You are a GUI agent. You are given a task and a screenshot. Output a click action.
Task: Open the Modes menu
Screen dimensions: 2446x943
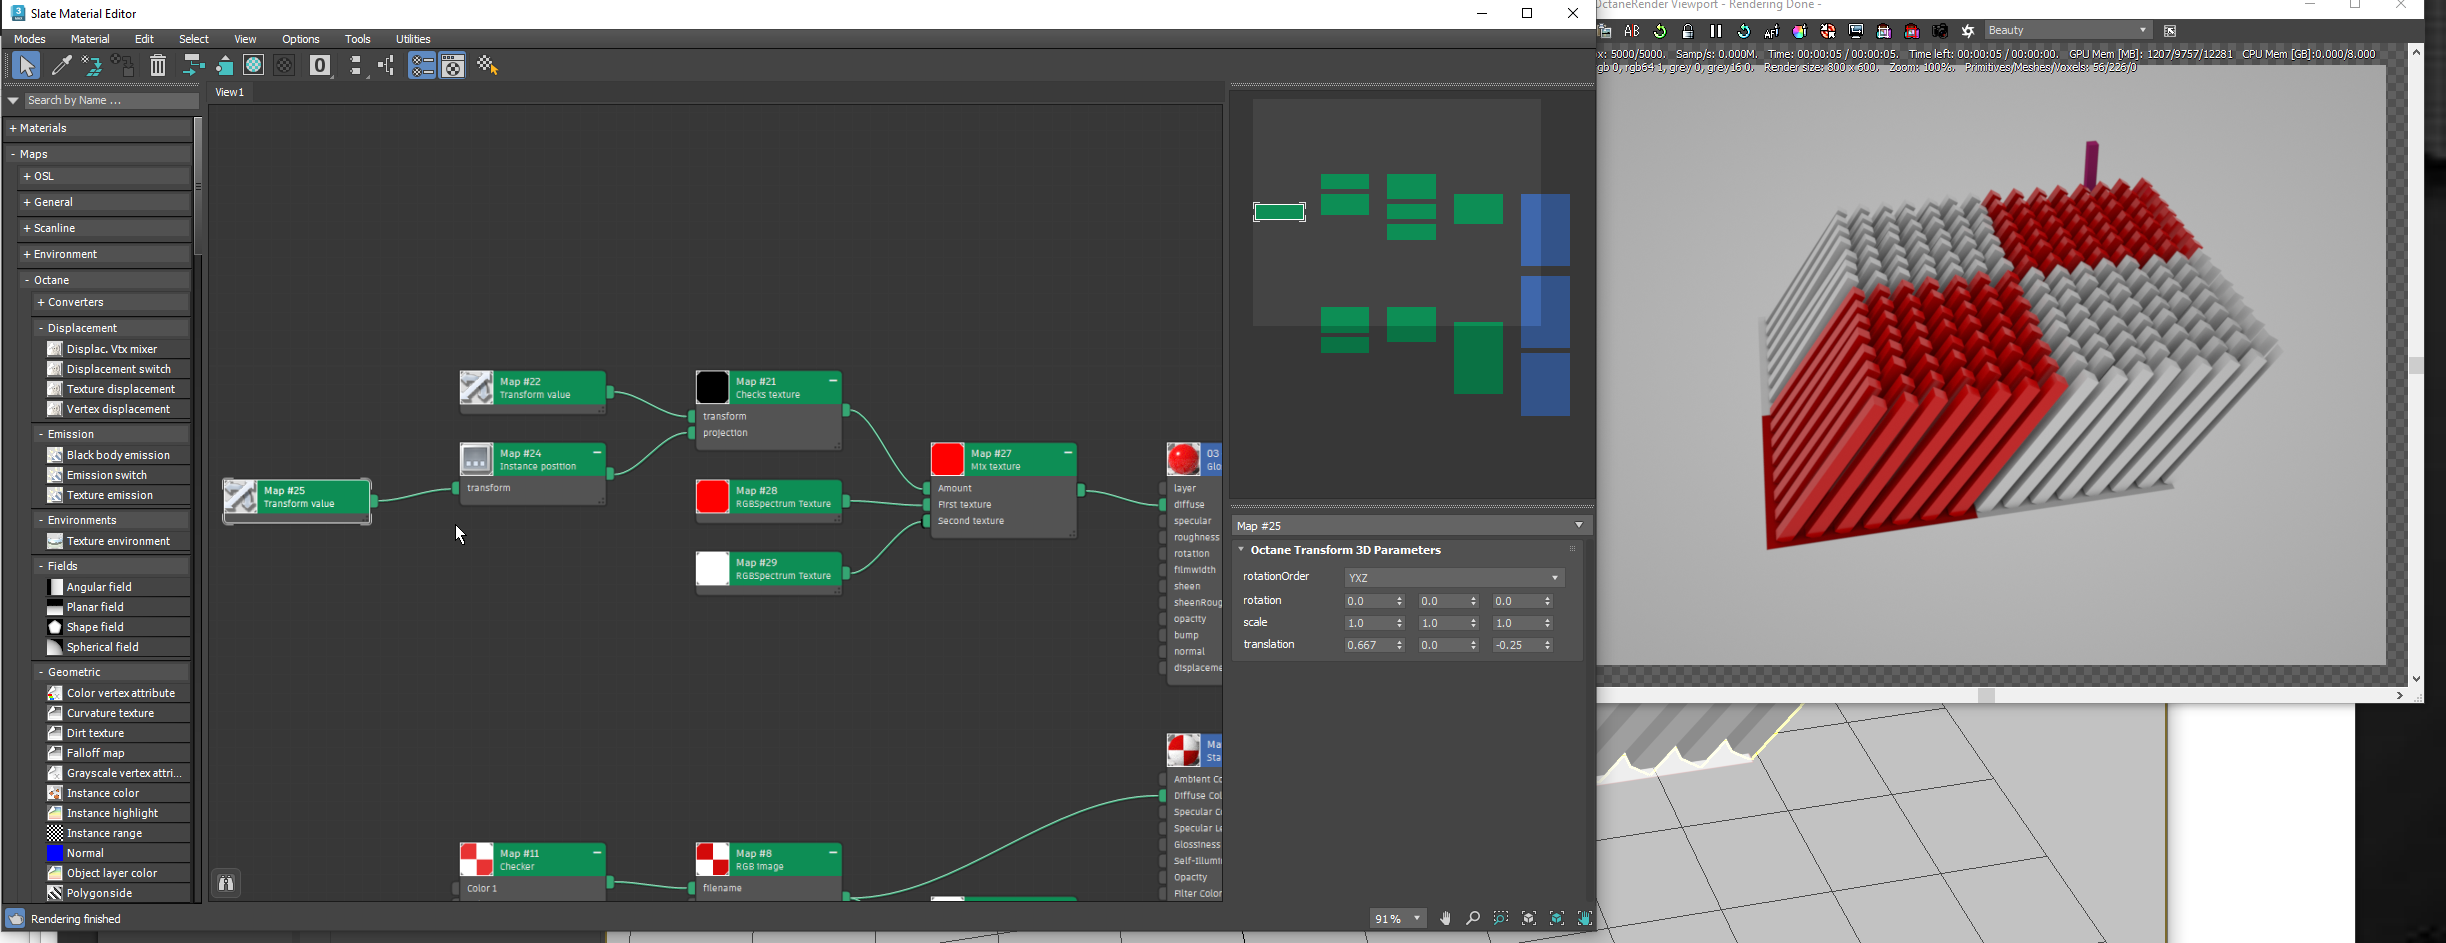click(x=30, y=39)
